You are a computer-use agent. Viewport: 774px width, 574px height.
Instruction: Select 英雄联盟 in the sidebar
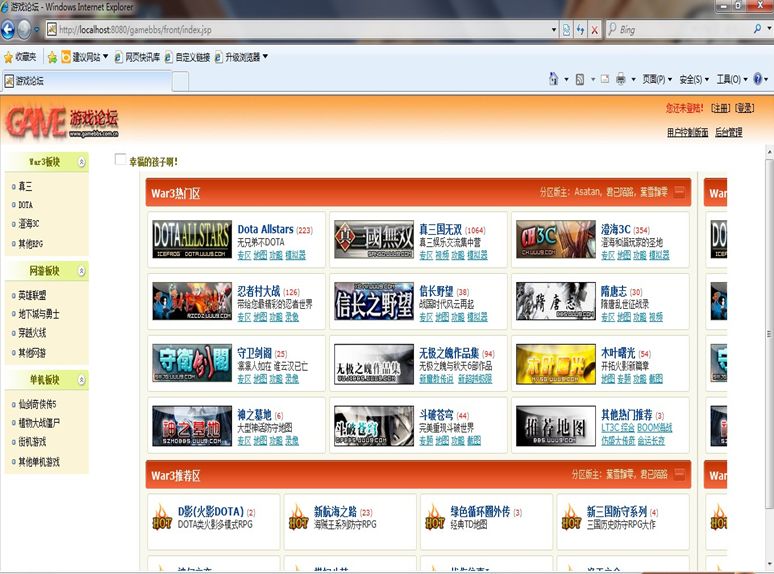pyautogui.click(x=33, y=295)
